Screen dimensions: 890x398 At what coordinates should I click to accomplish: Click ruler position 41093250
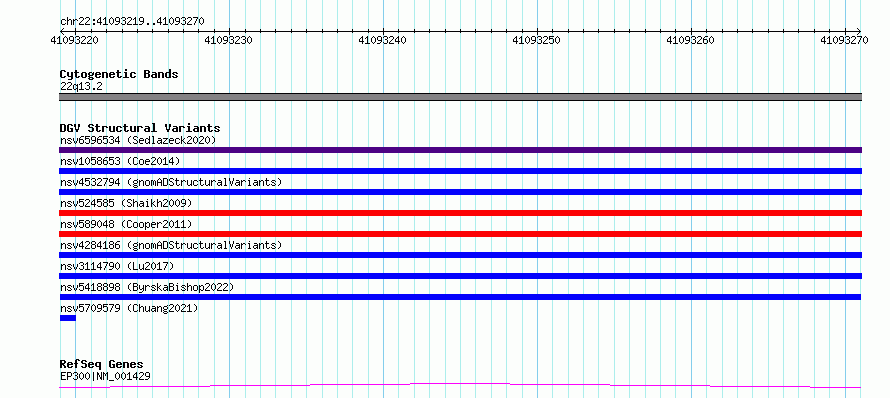pyautogui.click(x=537, y=40)
